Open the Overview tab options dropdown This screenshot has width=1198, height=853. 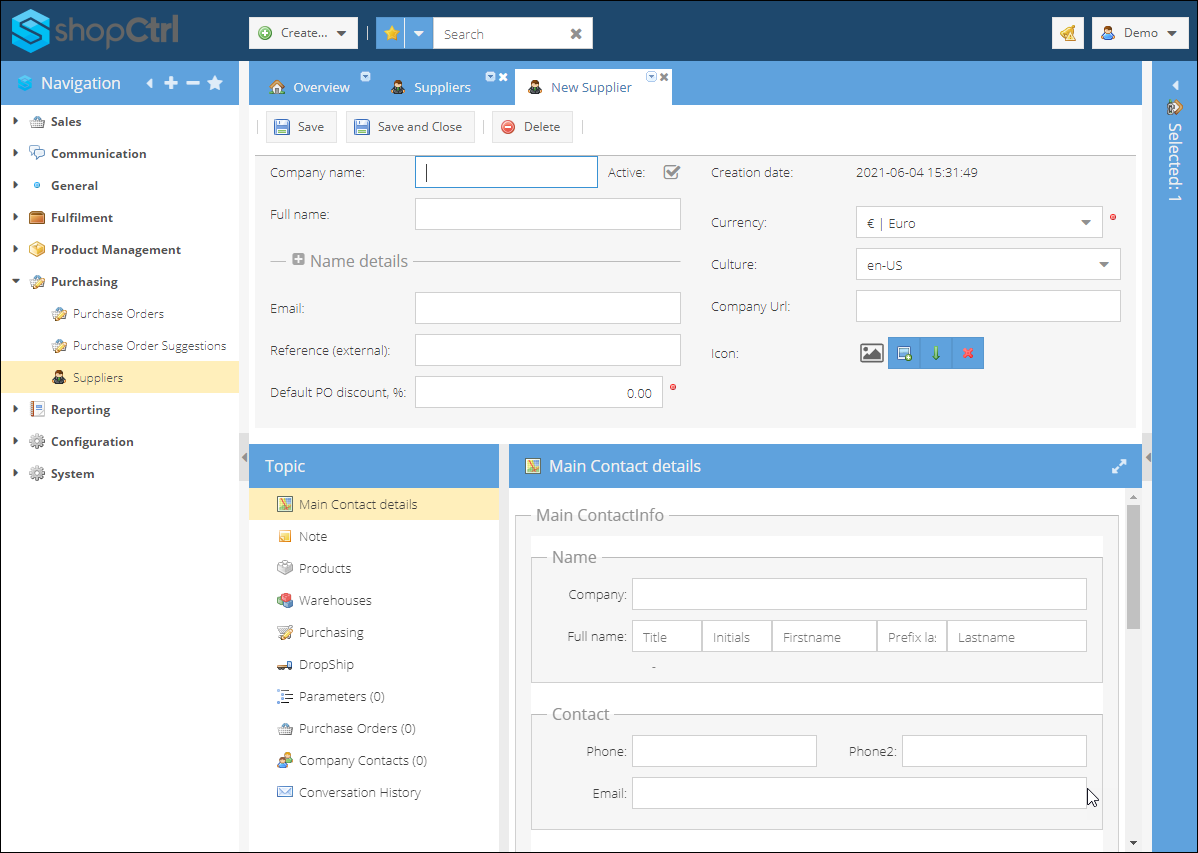click(x=365, y=76)
